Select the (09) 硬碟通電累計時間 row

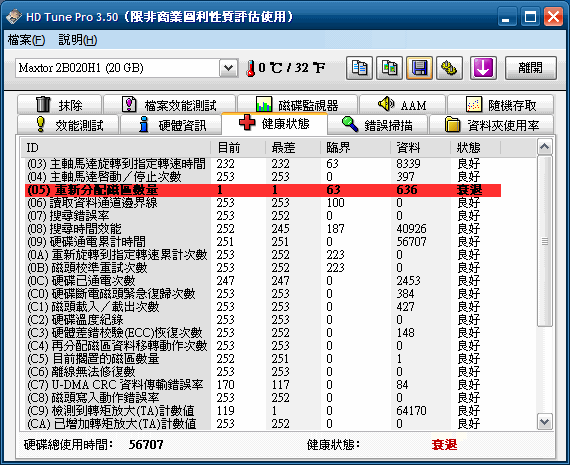263,242
